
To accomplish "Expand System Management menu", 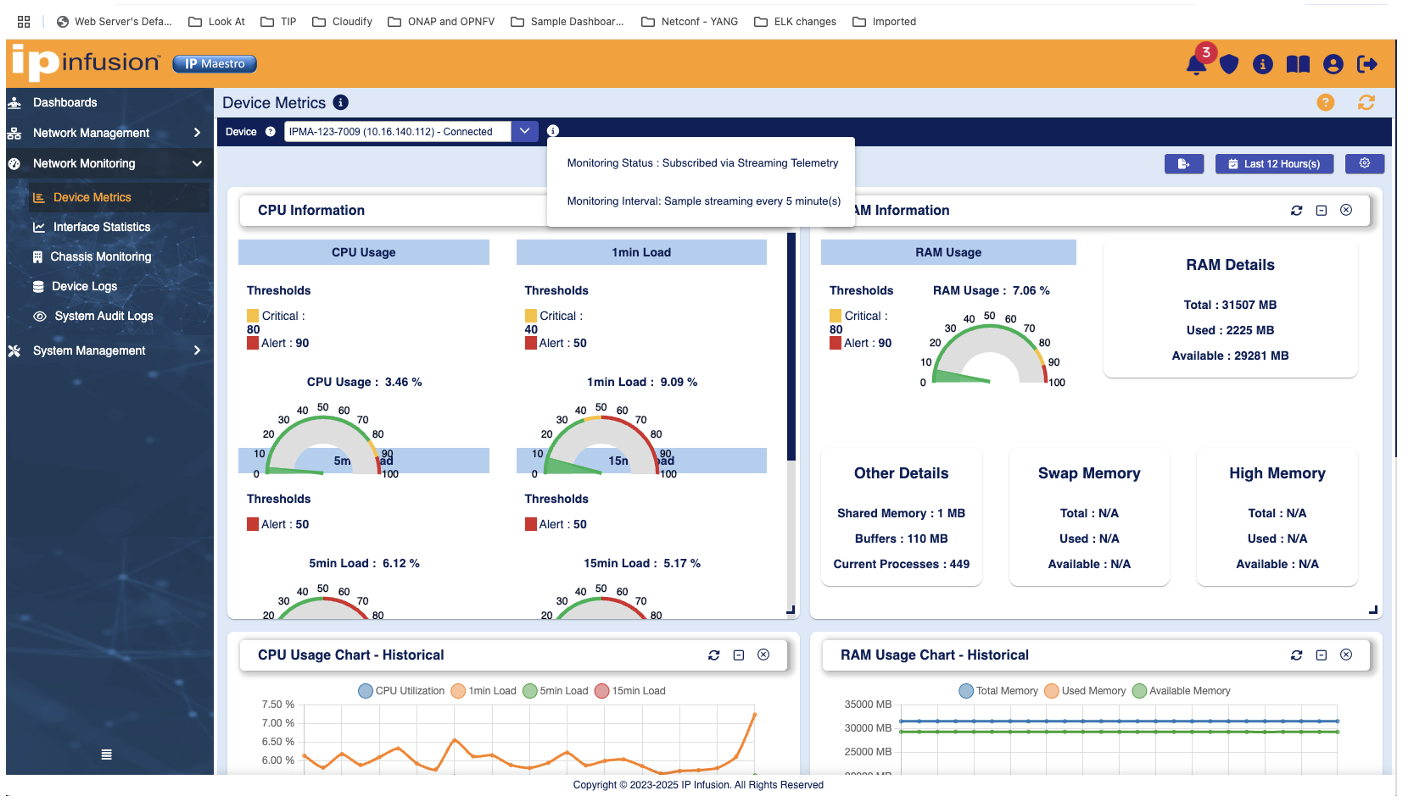I will (x=108, y=351).
